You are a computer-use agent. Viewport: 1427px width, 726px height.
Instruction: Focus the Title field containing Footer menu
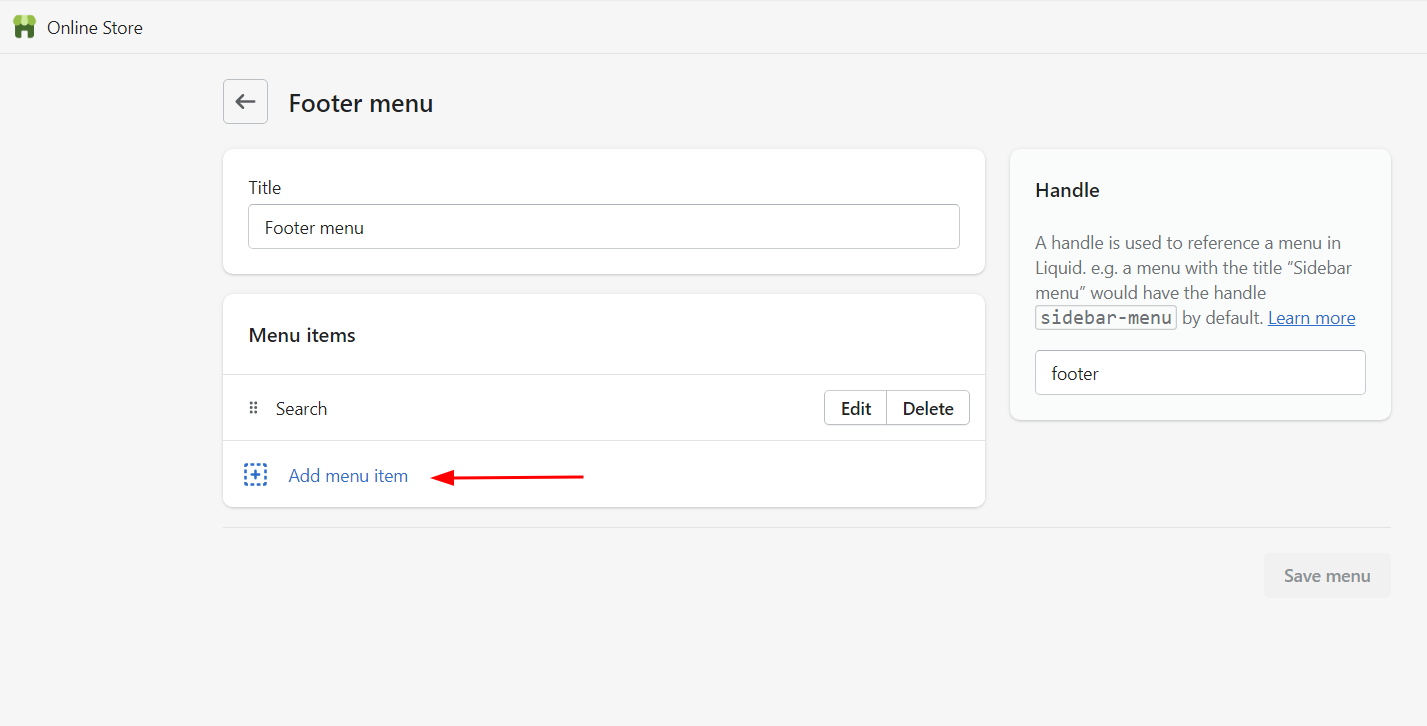(x=603, y=227)
